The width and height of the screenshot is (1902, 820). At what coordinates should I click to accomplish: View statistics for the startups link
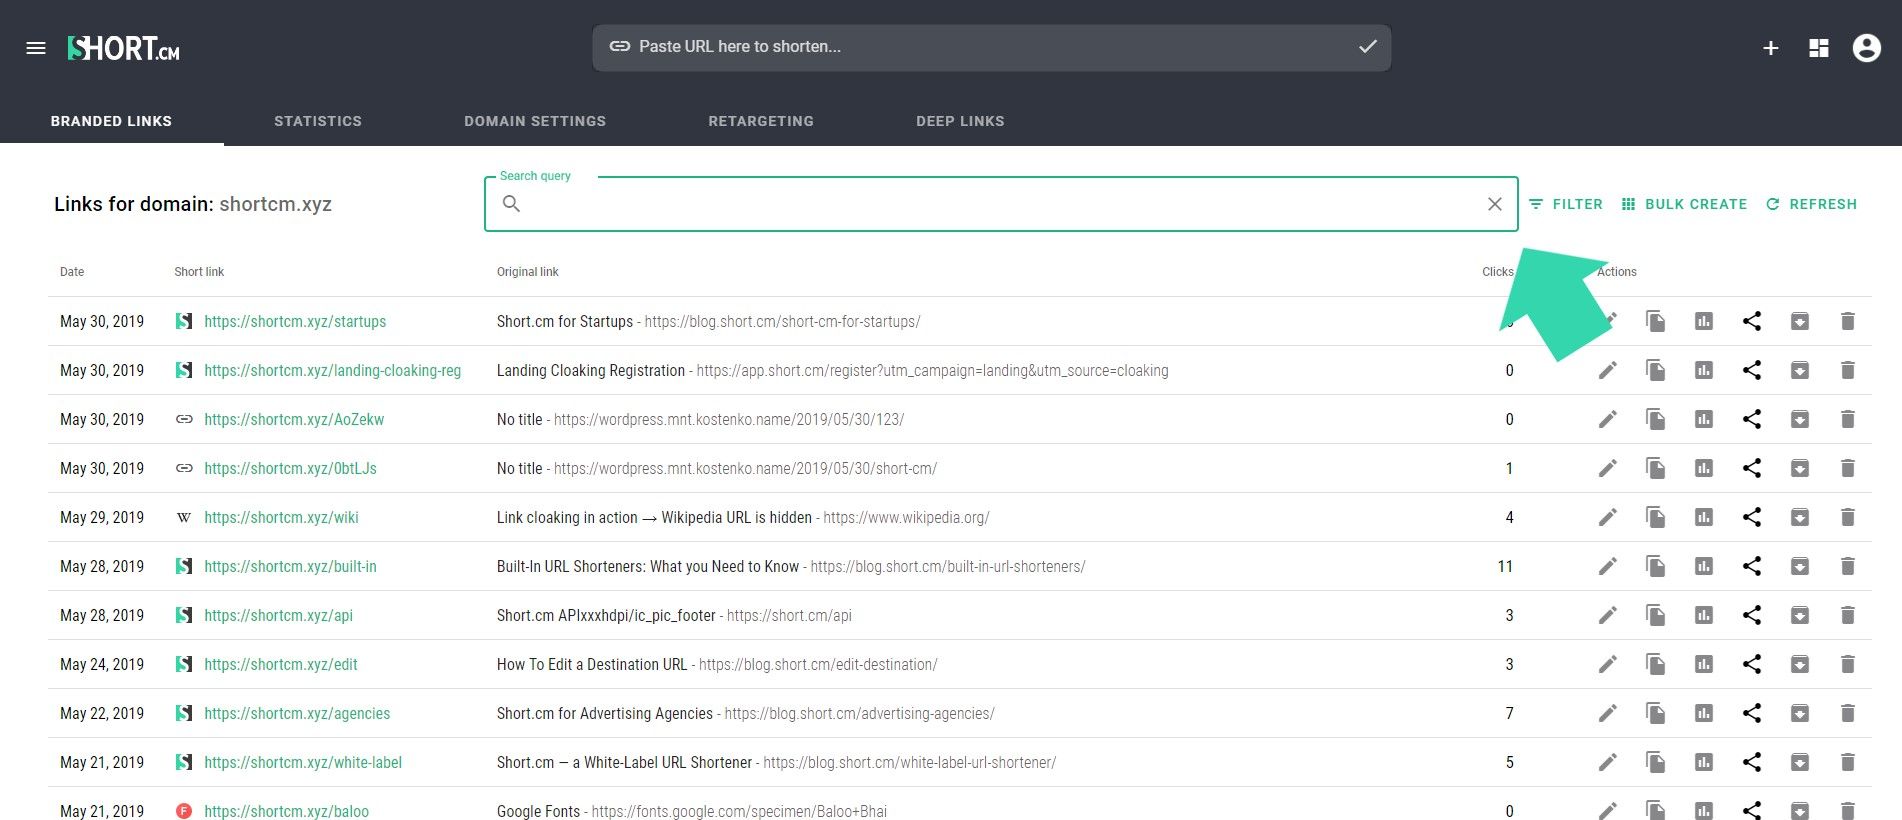(x=1704, y=321)
